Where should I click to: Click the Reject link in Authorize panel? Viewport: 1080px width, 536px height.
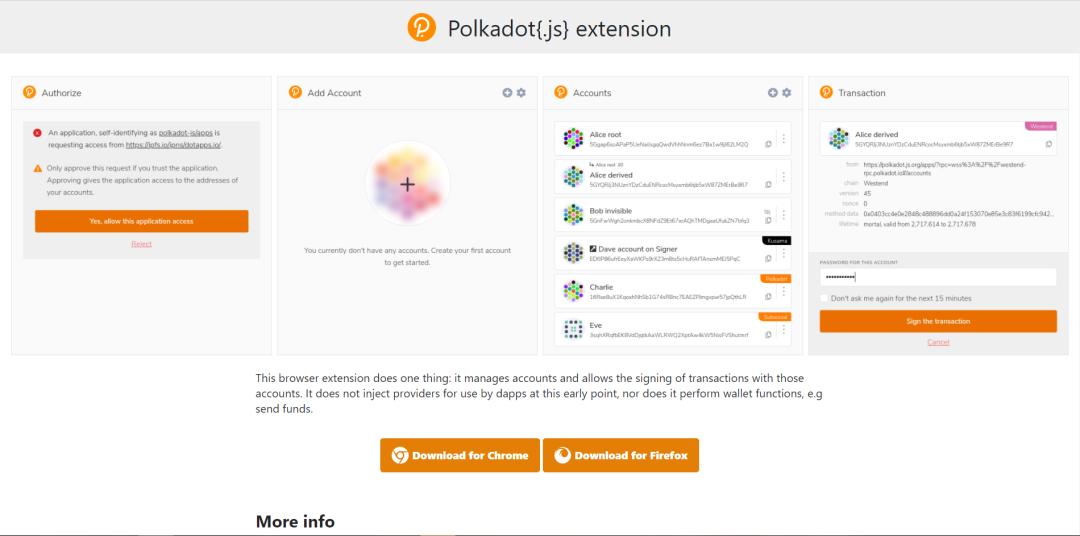coord(141,244)
